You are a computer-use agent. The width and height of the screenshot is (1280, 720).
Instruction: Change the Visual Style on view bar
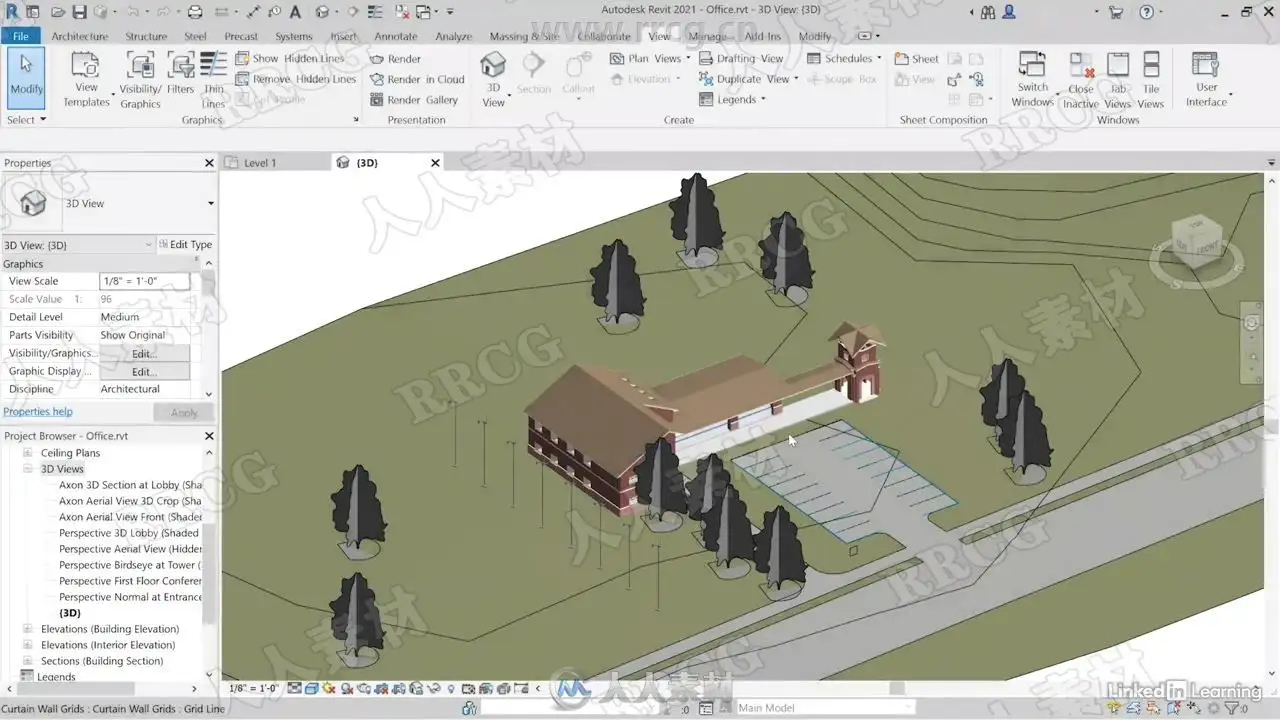(311, 688)
